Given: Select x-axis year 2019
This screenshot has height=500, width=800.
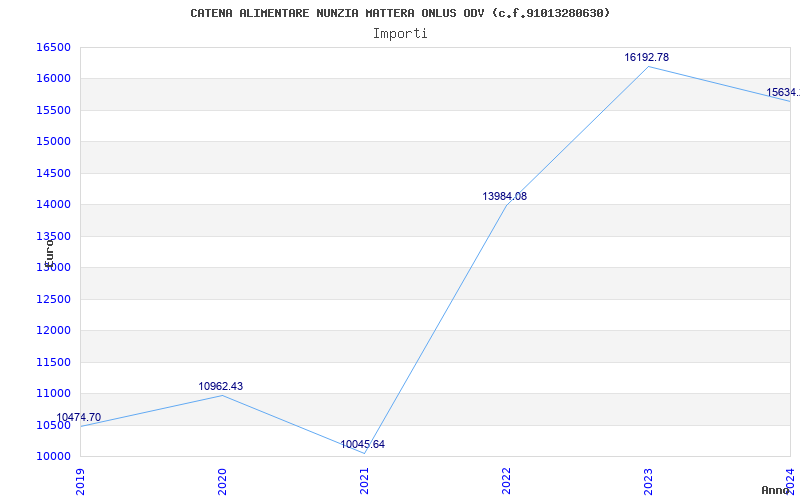Looking at the screenshot, I should click(x=80, y=482).
